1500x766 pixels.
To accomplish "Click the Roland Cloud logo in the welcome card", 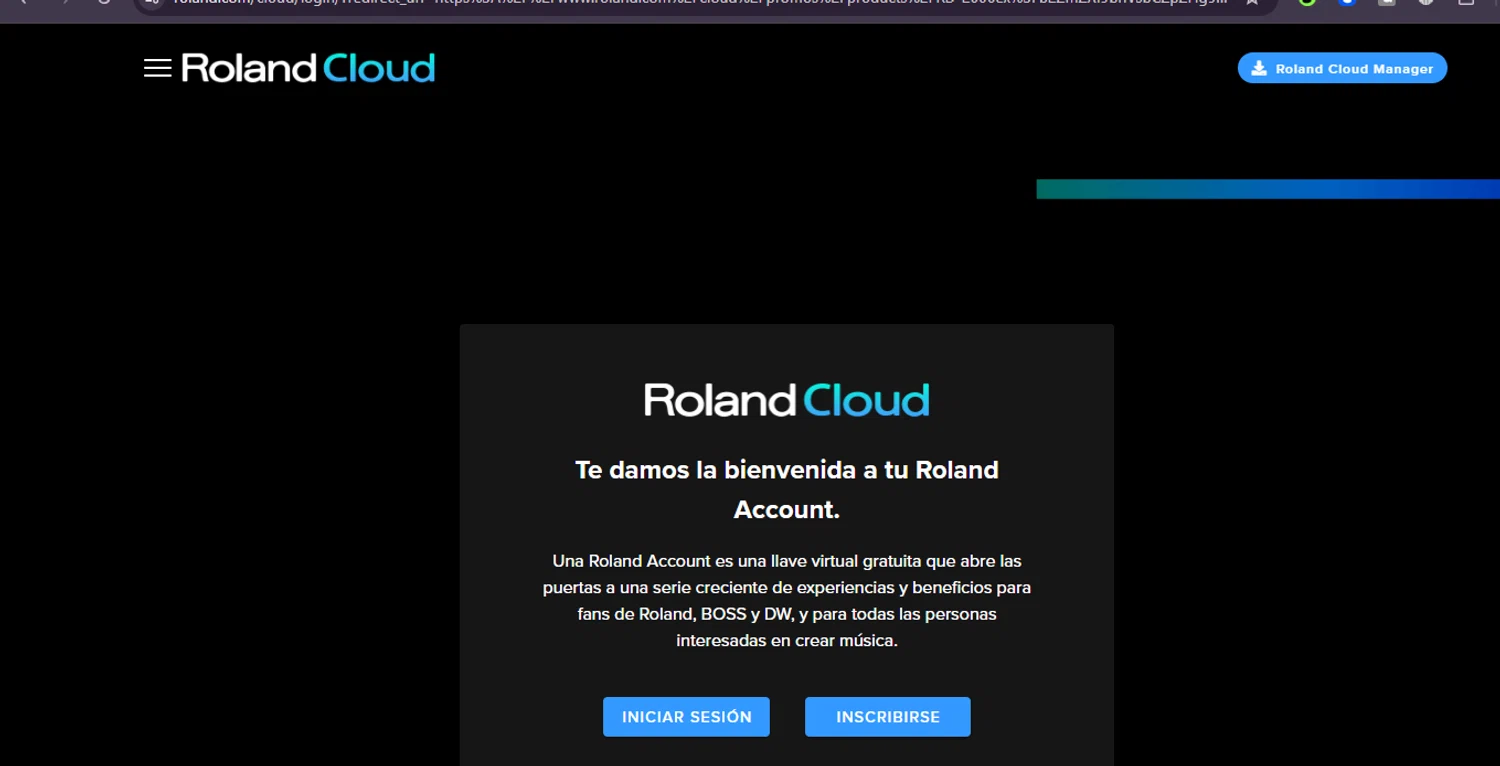I will [787, 400].
